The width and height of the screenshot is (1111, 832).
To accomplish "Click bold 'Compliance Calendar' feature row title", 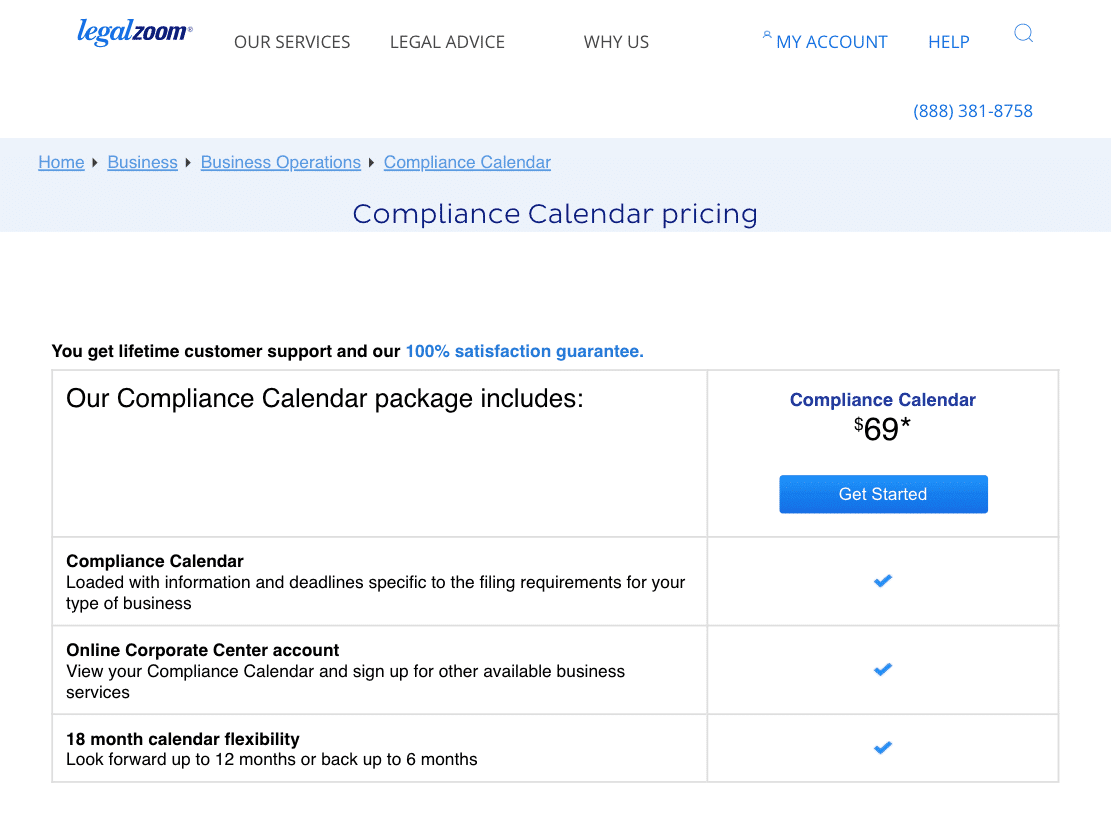I will pos(154,561).
